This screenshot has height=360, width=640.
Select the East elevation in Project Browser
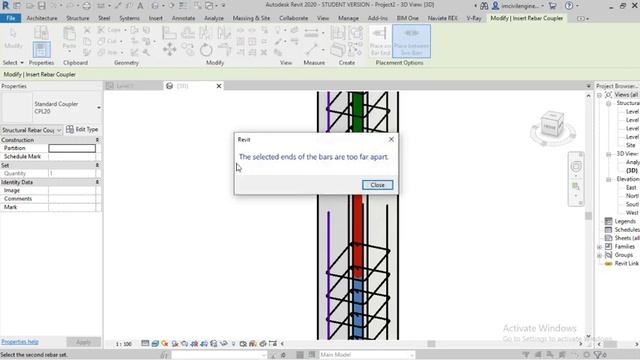(631, 187)
